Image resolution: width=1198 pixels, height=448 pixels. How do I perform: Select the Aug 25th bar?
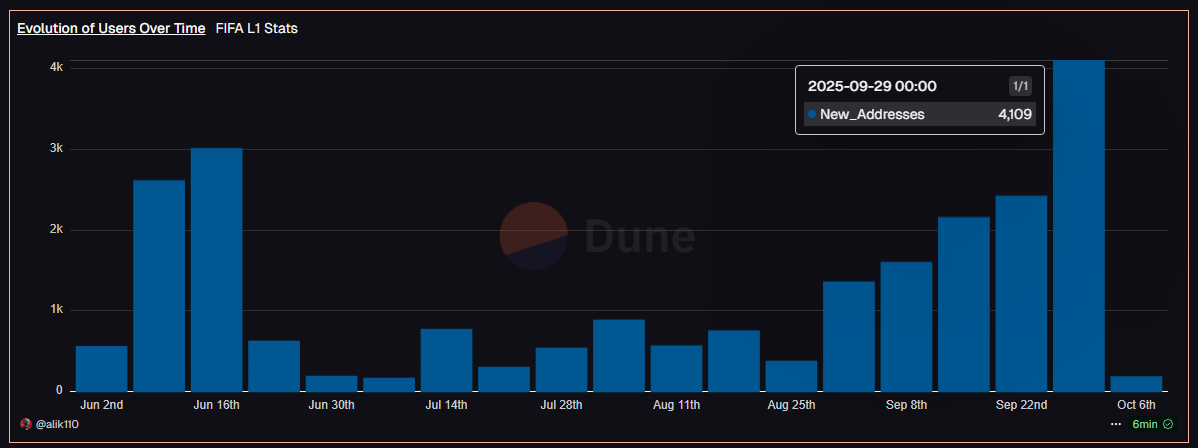792,376
